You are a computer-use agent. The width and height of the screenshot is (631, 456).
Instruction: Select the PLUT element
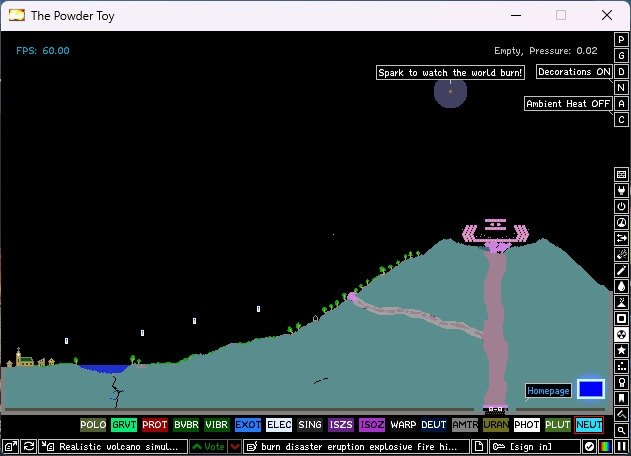pyautogui.click(x=558, y=425)
